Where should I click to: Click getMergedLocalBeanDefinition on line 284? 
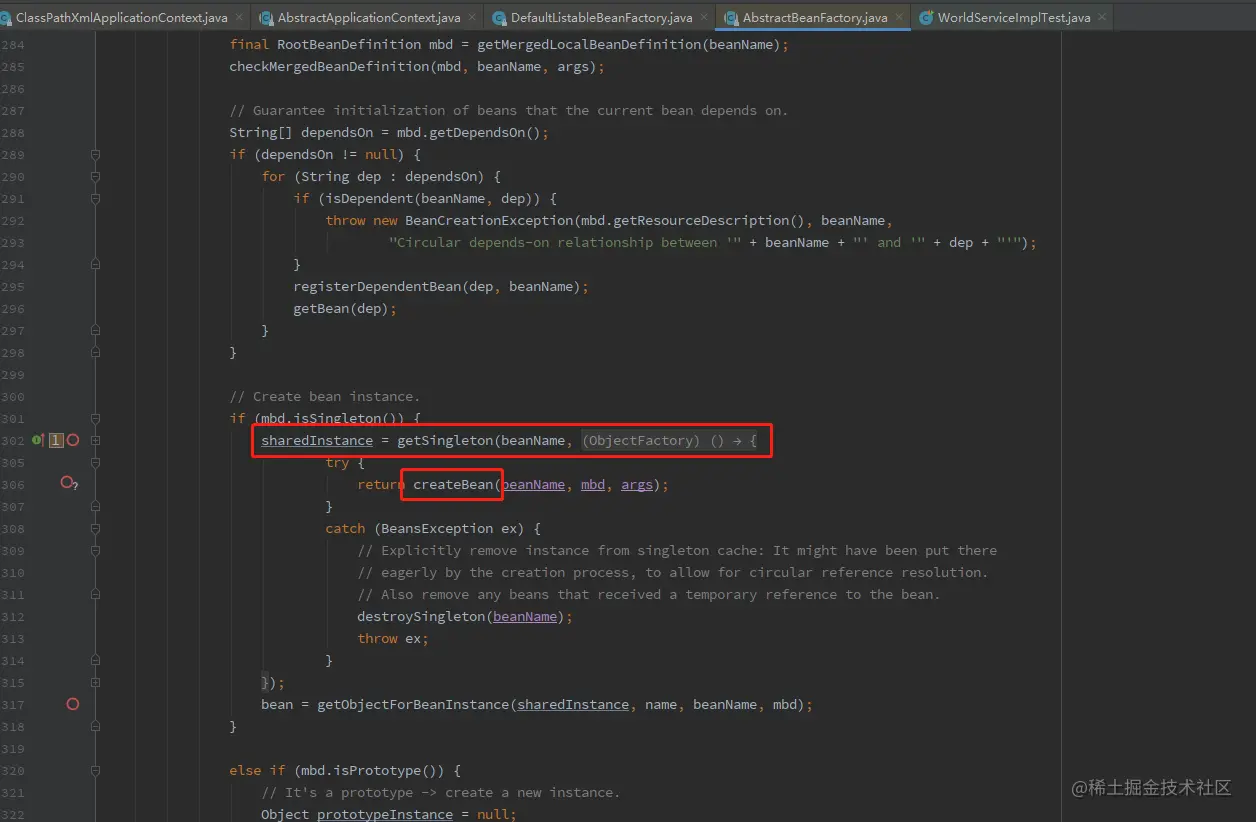click(589, 44)
